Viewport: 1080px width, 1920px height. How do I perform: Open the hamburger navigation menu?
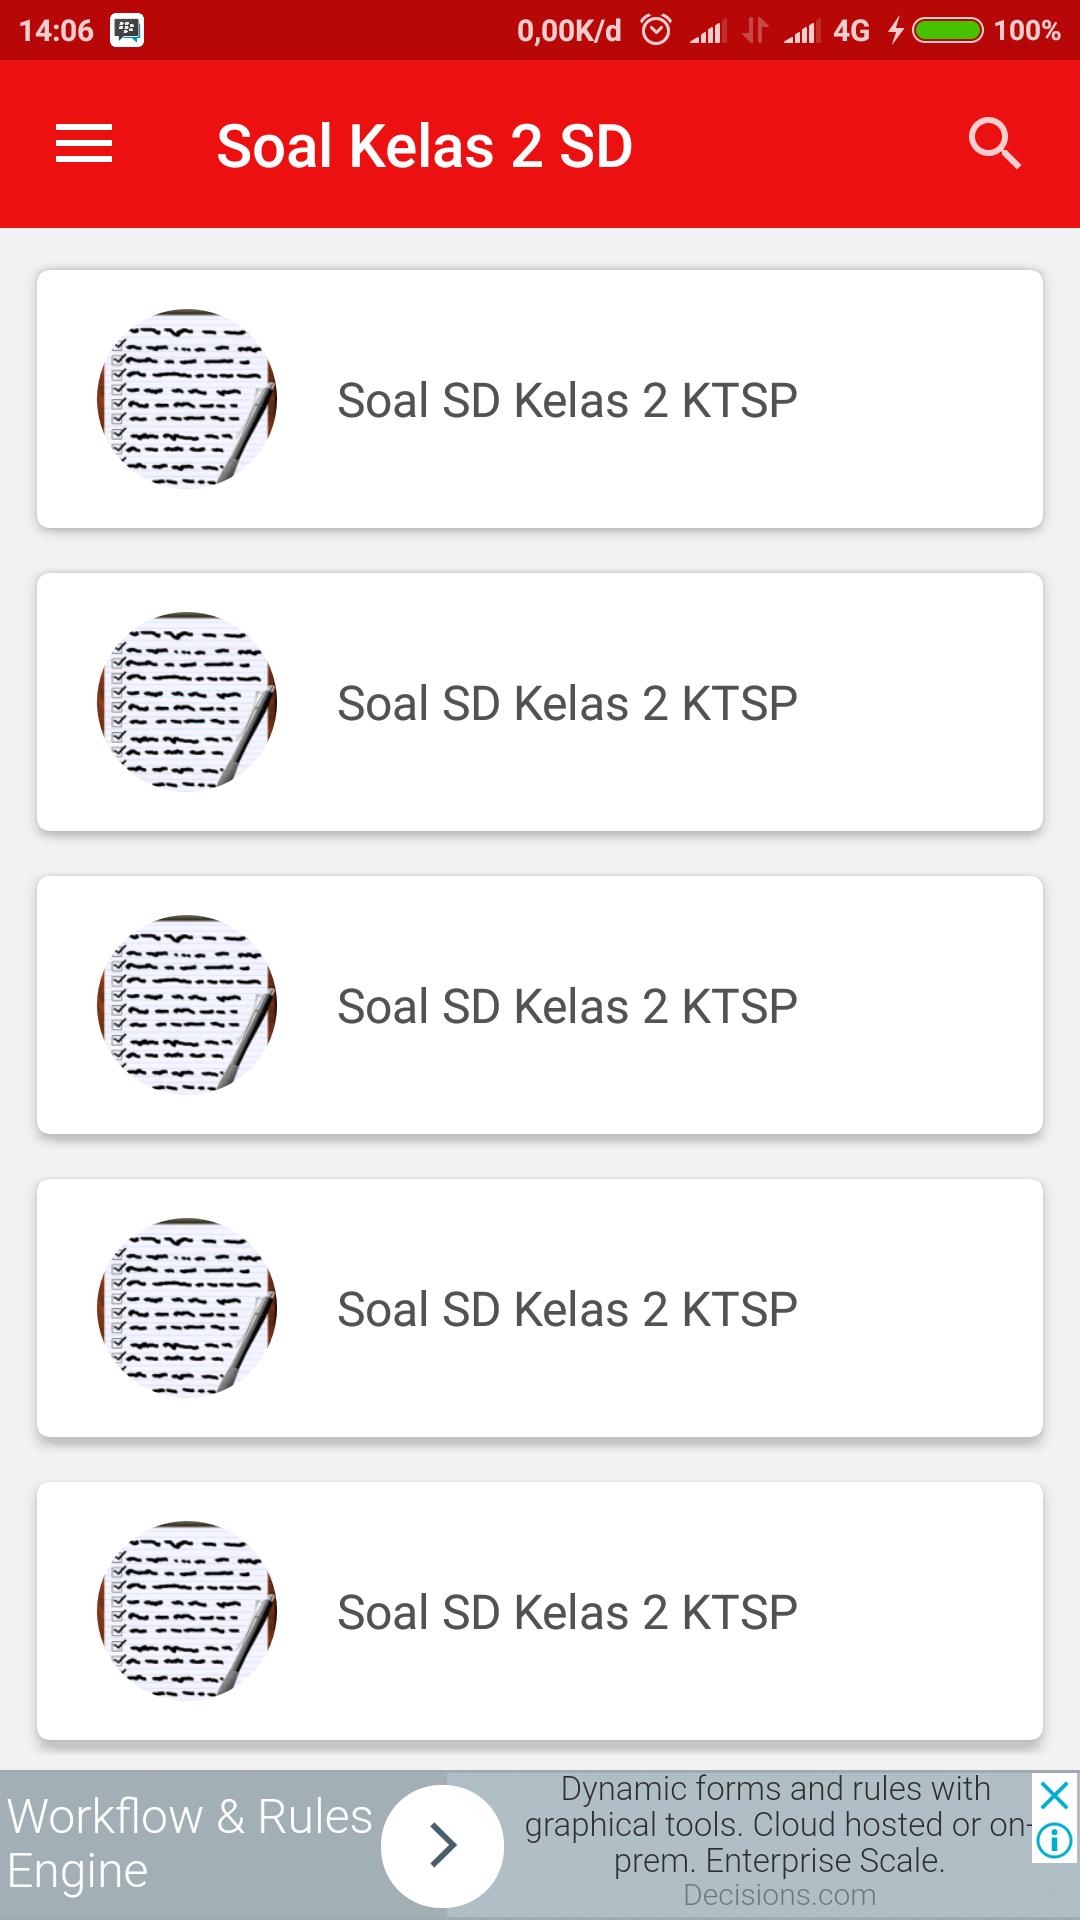click(x=84, y=144)
